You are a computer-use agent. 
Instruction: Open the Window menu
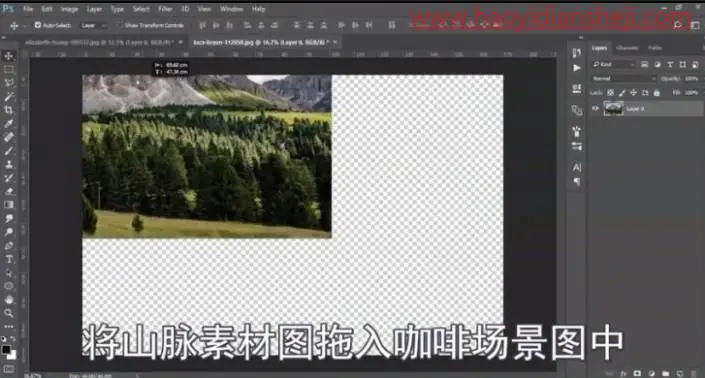(x=232, y=9)
